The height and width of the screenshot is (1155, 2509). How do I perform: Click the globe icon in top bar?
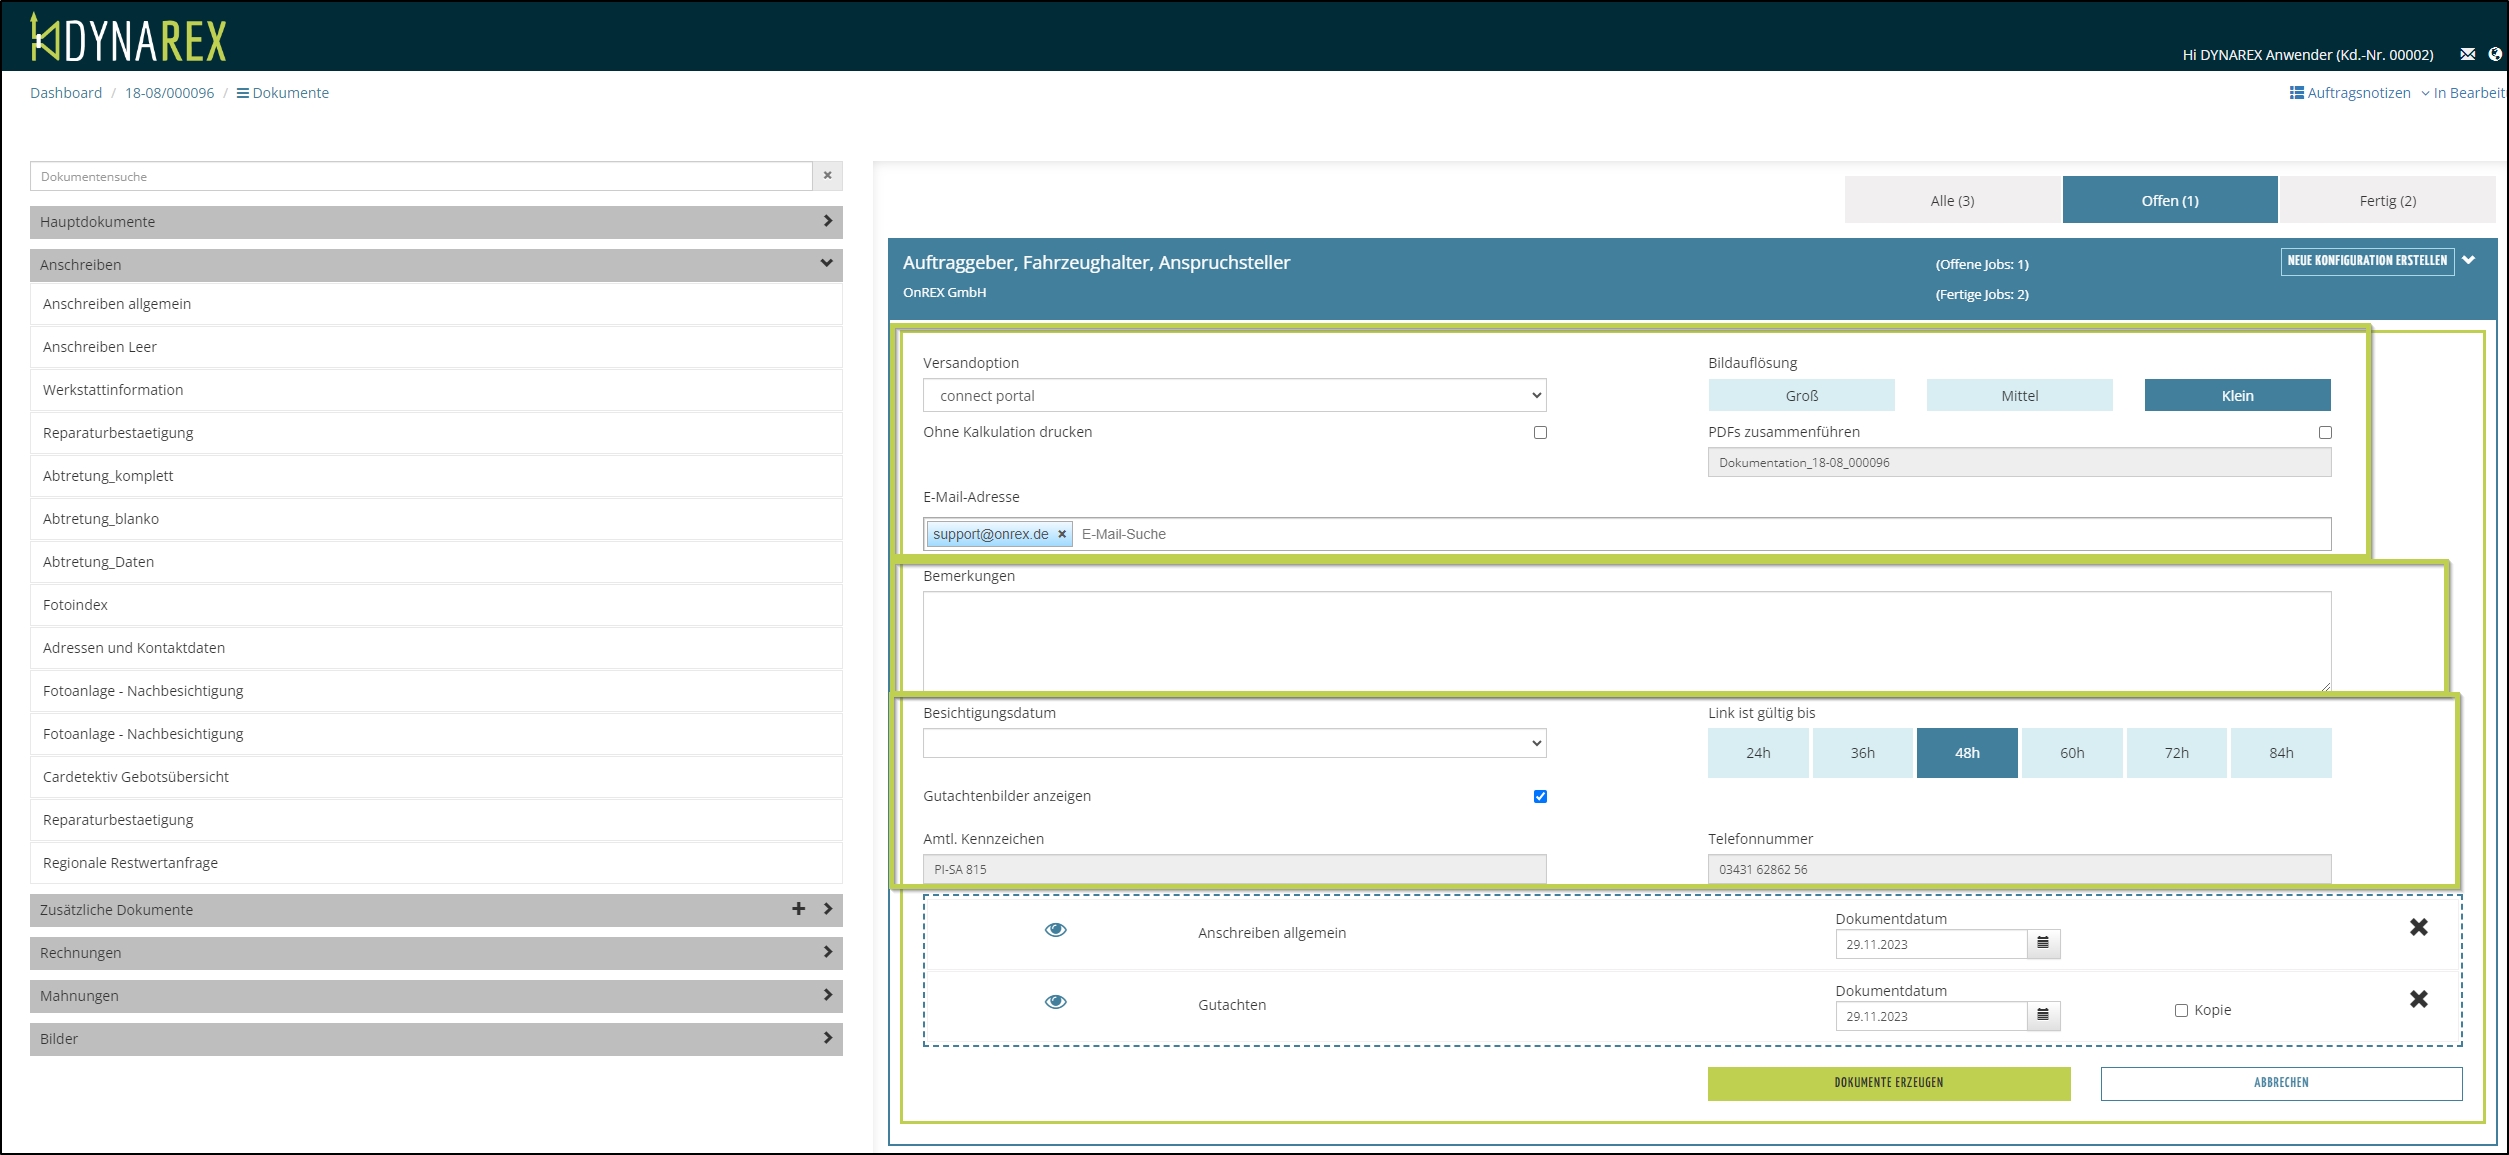coord(2495,54)
